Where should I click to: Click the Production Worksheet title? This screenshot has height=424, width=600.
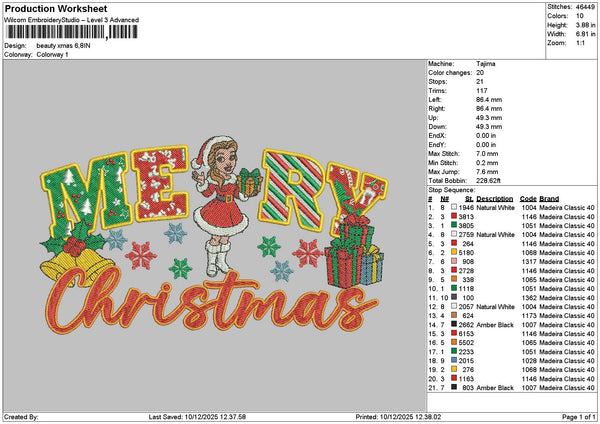pyautogui.click(x=56, y=9)
